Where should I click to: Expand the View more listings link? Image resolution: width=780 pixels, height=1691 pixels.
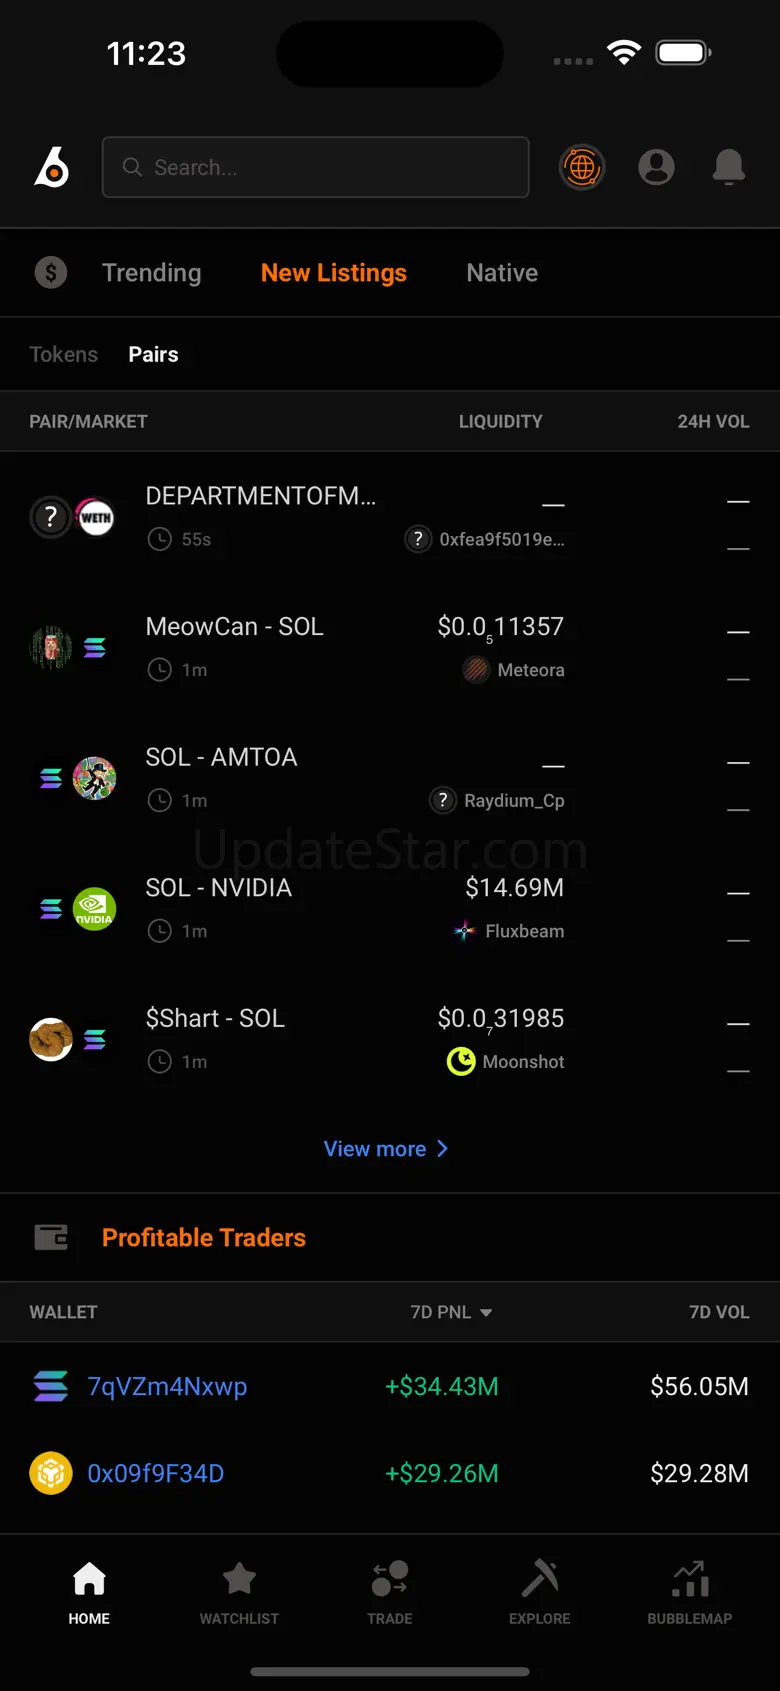point(385,1149)
